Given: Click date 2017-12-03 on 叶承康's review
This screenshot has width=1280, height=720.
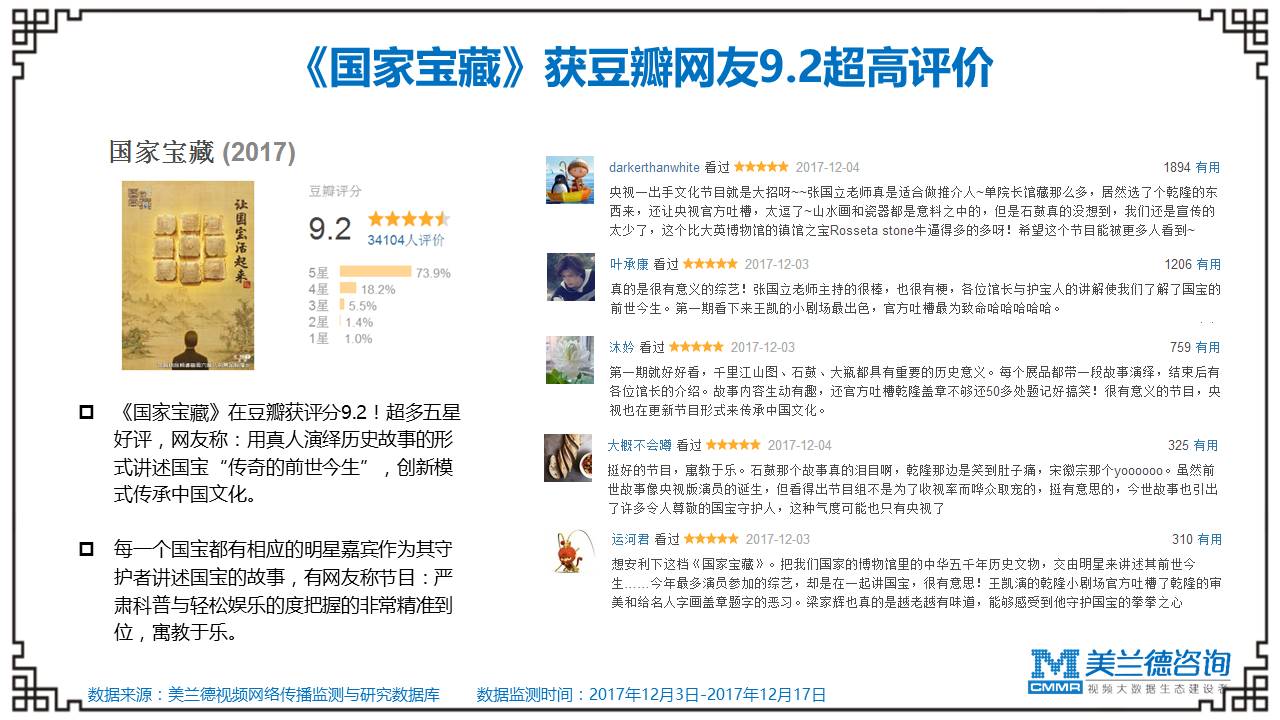Looking at the screenshot, I should point(777,264).
